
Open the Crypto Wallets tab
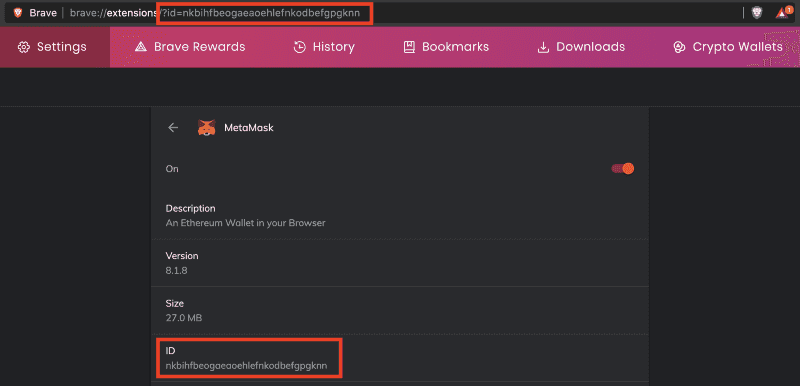tap(728, 47)
